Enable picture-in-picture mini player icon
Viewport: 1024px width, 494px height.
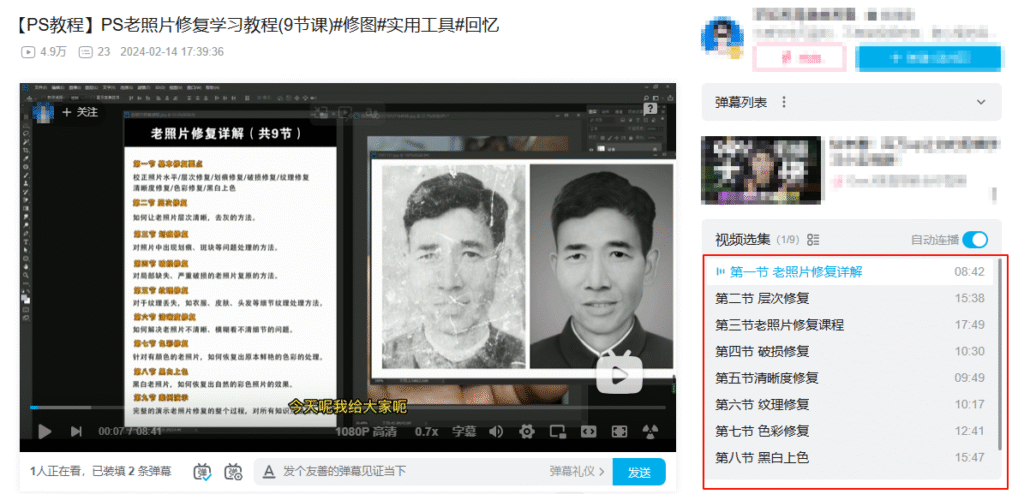[x=557, y=431]
